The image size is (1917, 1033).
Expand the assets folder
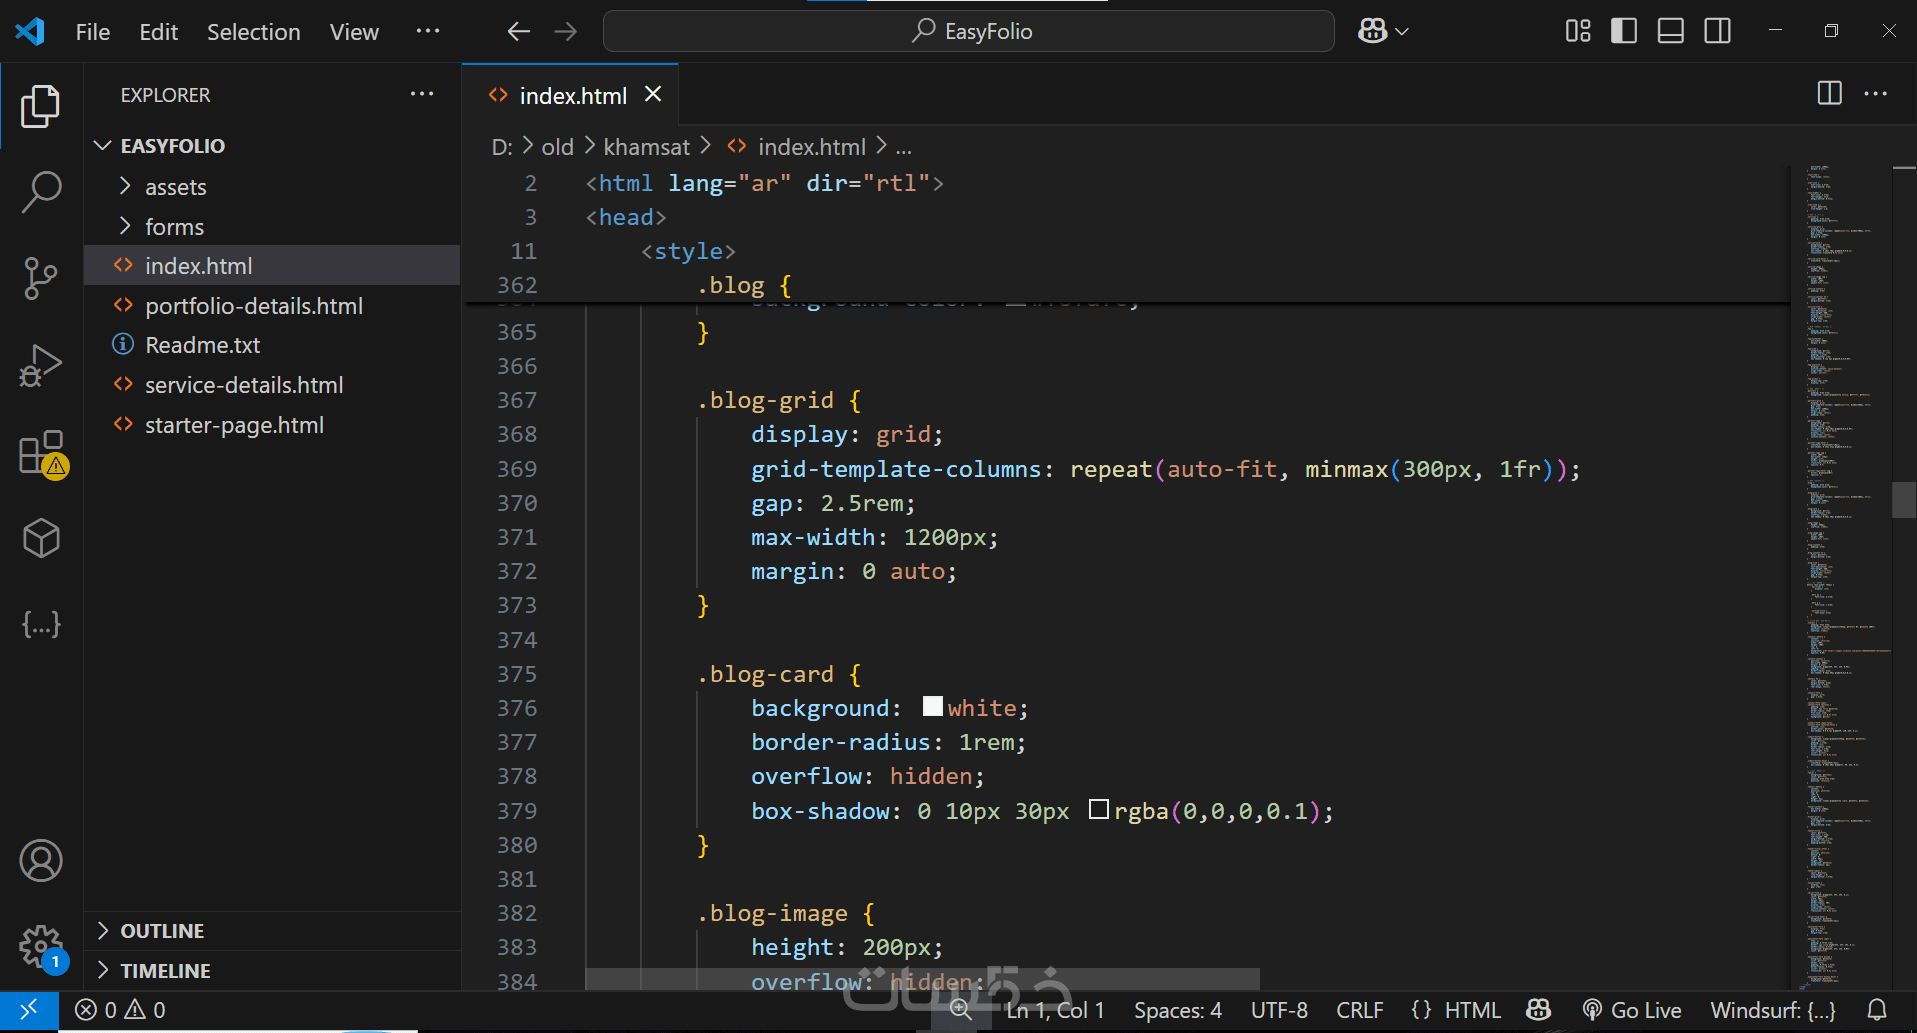coord(175,187)
